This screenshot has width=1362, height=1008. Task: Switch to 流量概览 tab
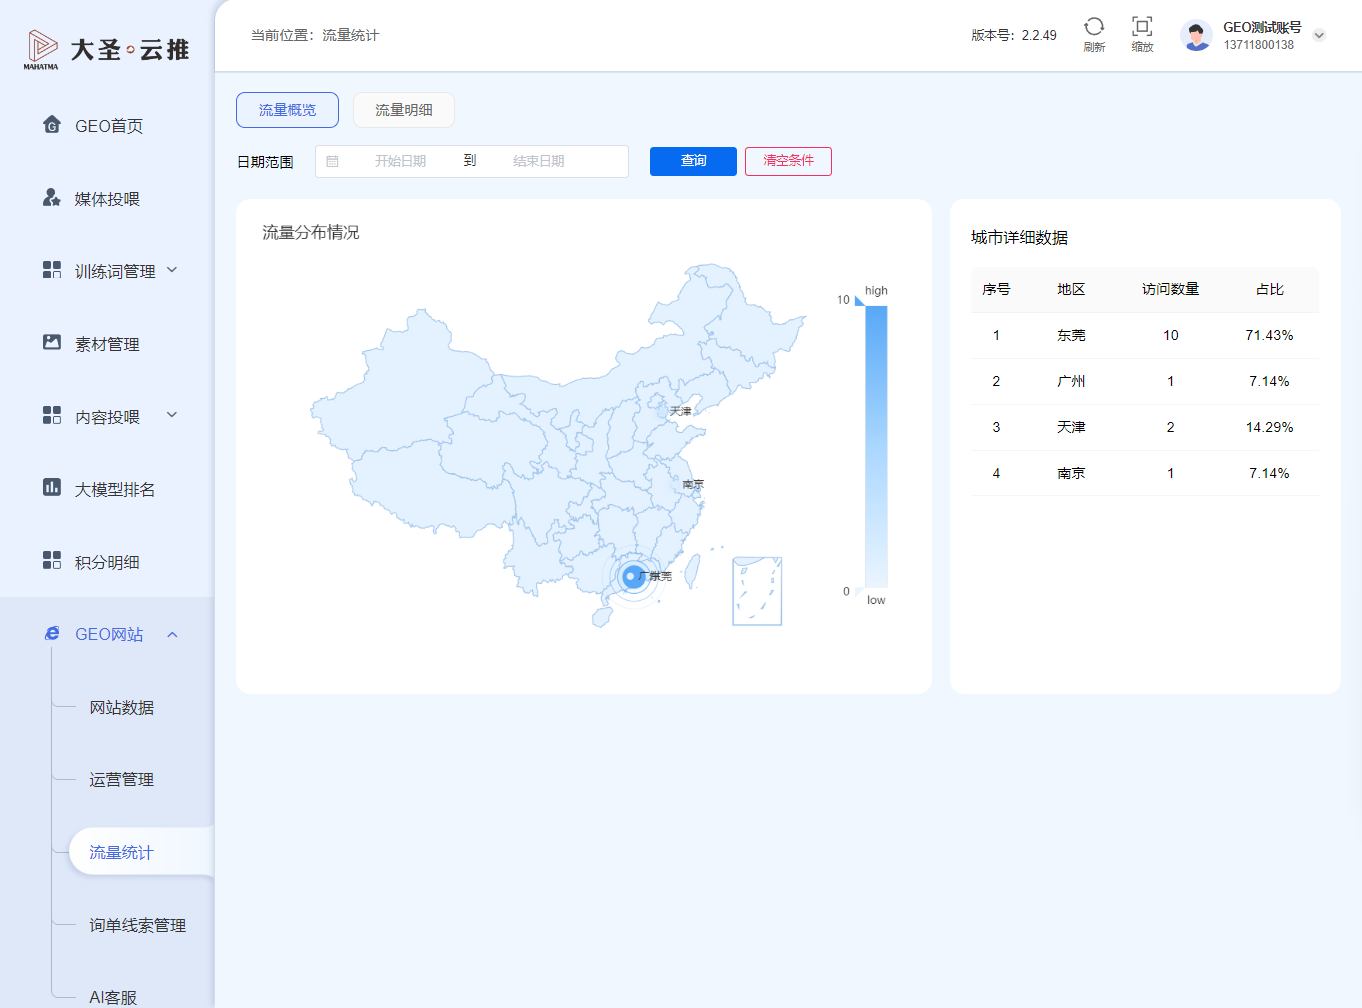tap(287, 110)
